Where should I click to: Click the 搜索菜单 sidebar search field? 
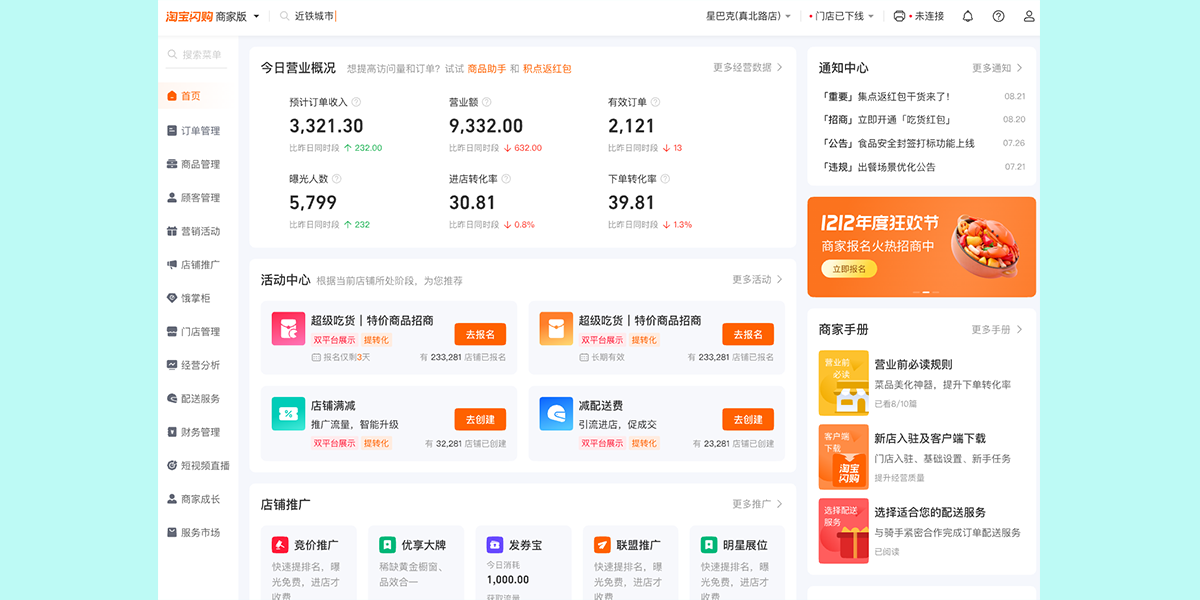coord(201,55)
